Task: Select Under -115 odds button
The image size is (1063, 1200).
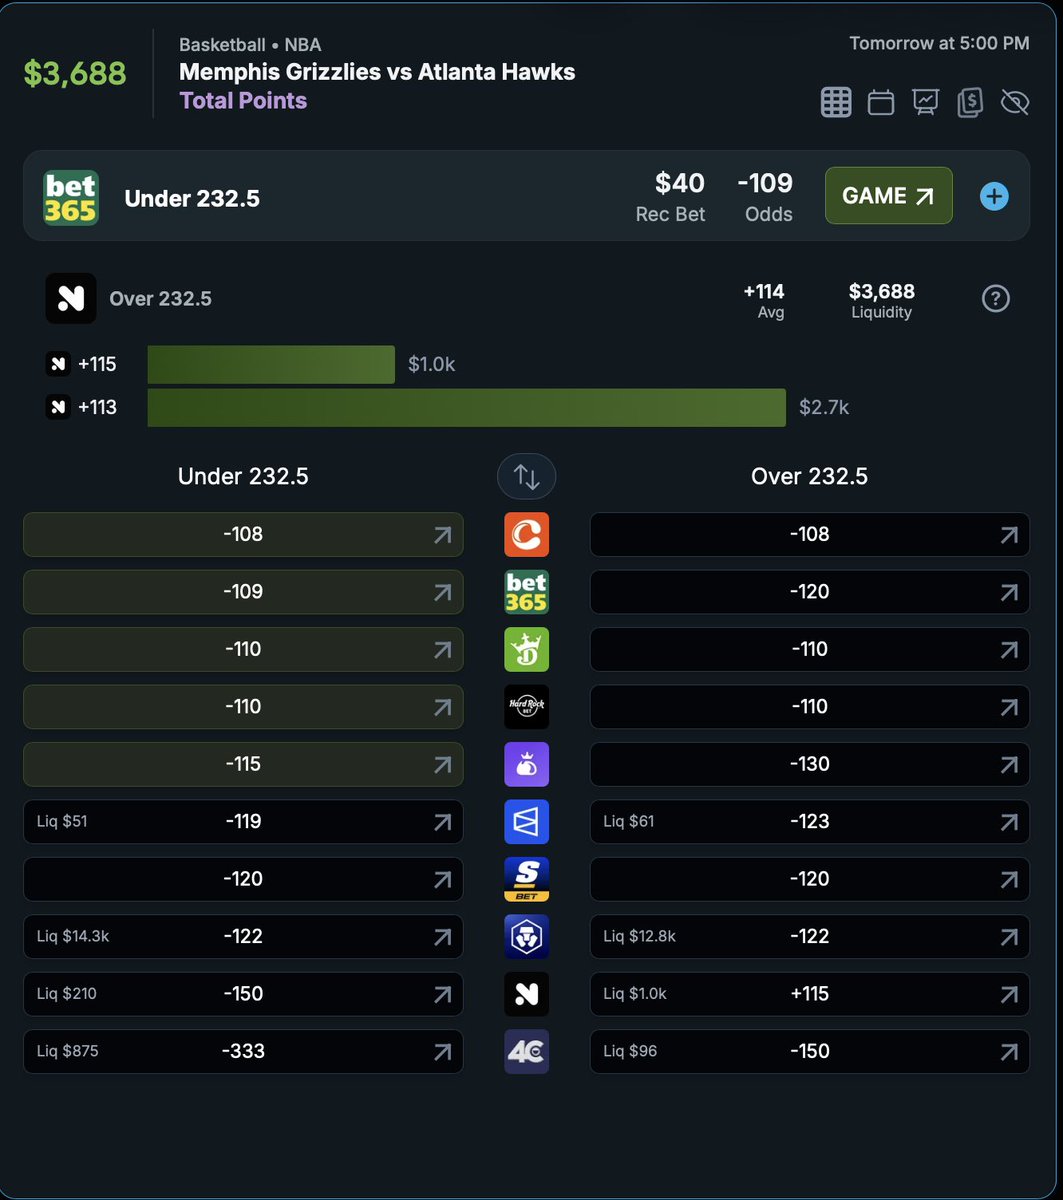Action: pos(243,765)
